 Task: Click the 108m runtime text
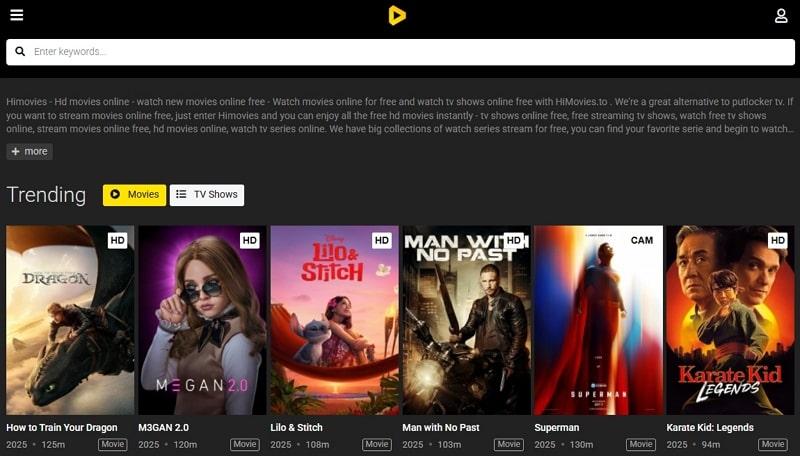(317, 445)
